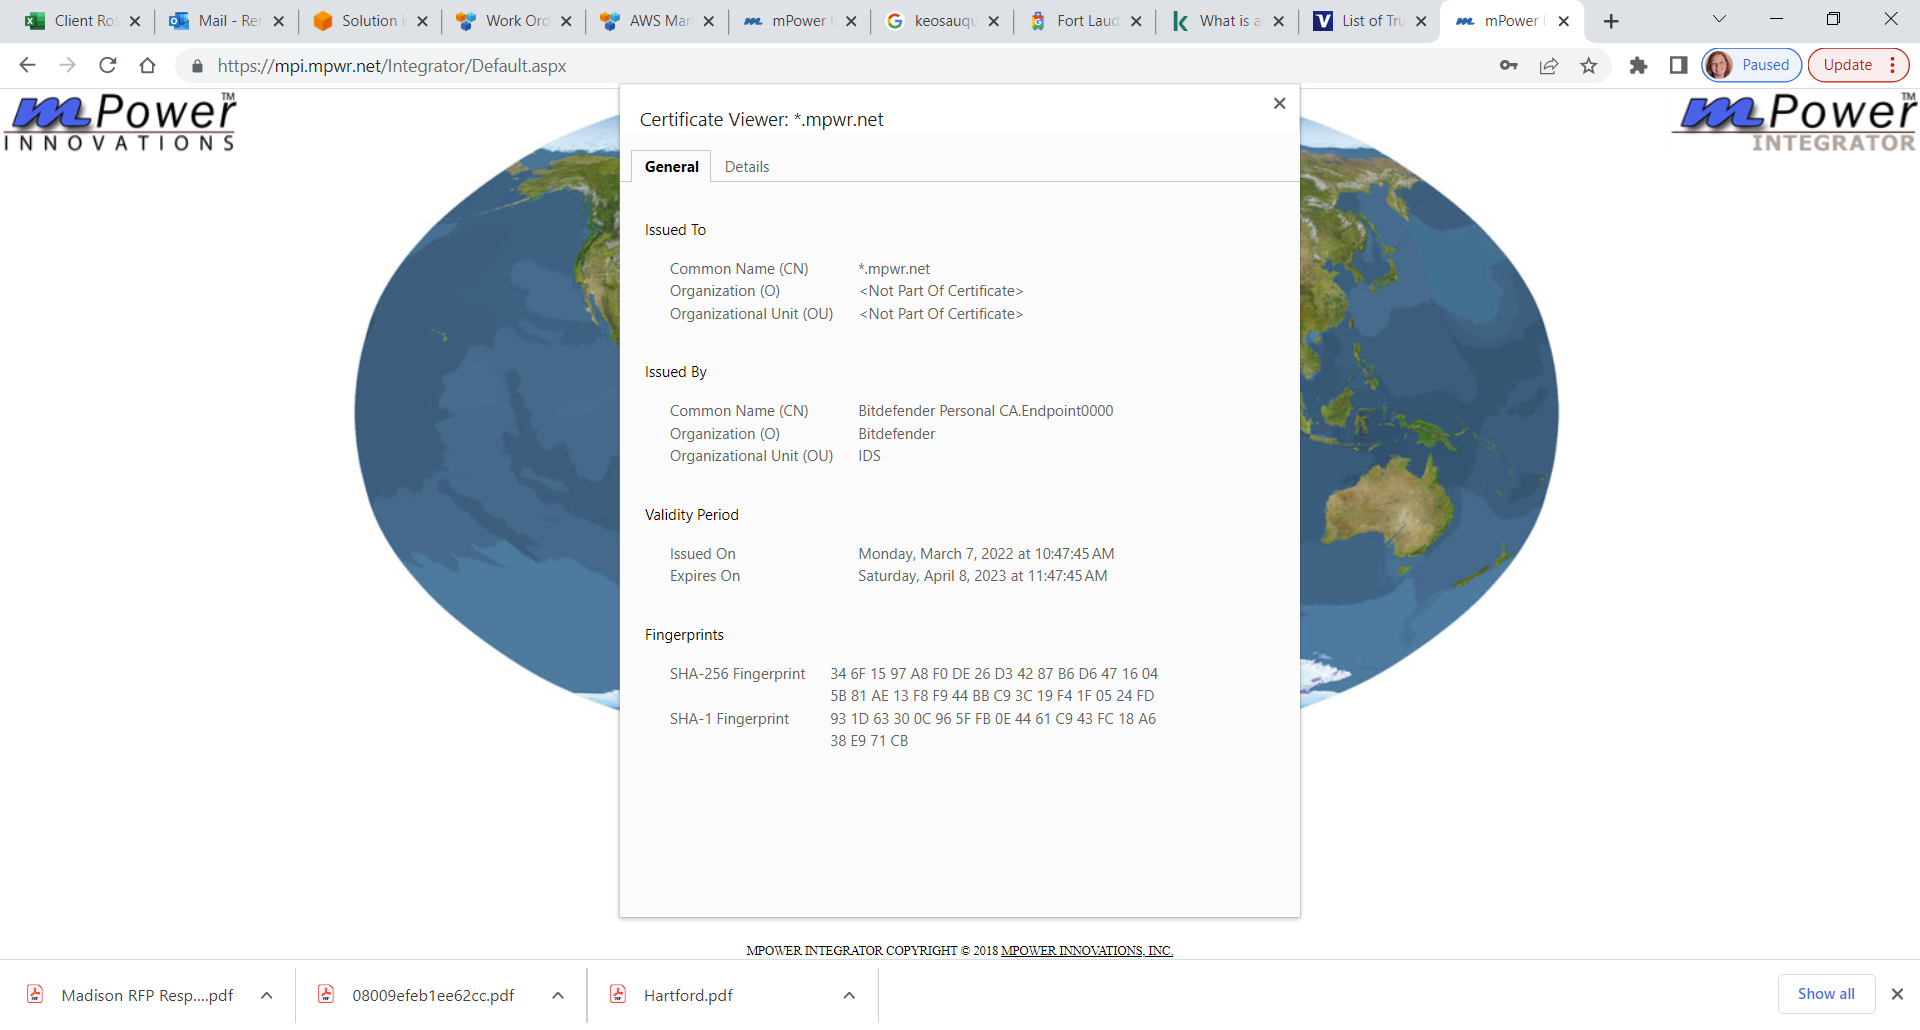Select the Expires On date value
Screen dimensions: 1920x1030
(x=982, y=576)
